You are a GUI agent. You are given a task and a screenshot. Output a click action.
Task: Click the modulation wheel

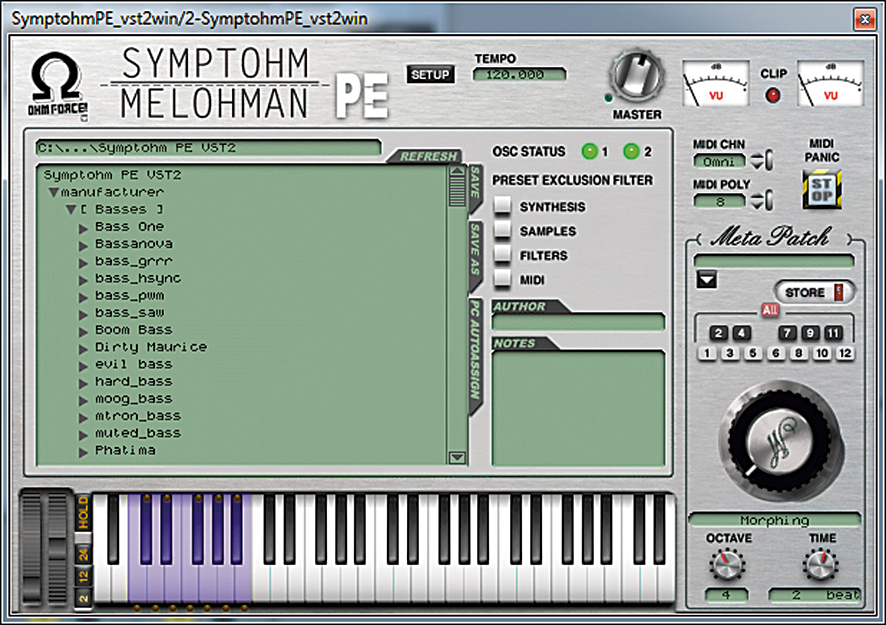point(58,550)
